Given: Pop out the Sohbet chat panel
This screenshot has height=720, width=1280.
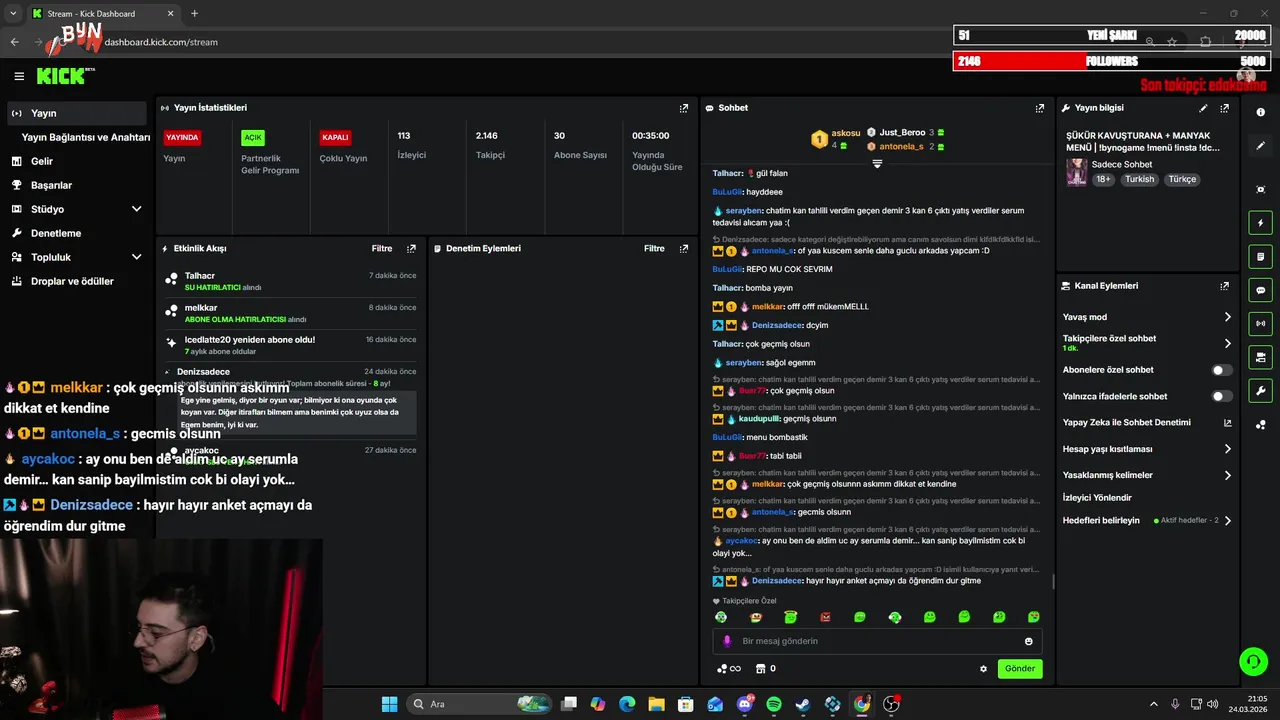Looking at the screenshot, I should pyautogui.click(x=1040, y=108).
